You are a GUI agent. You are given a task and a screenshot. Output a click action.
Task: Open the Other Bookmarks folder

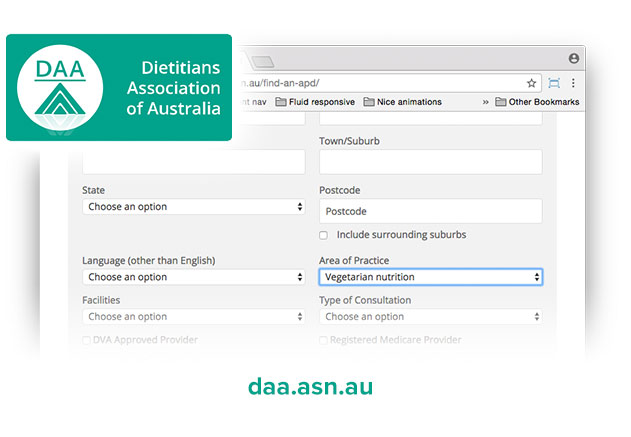click(x=537, y=102)
